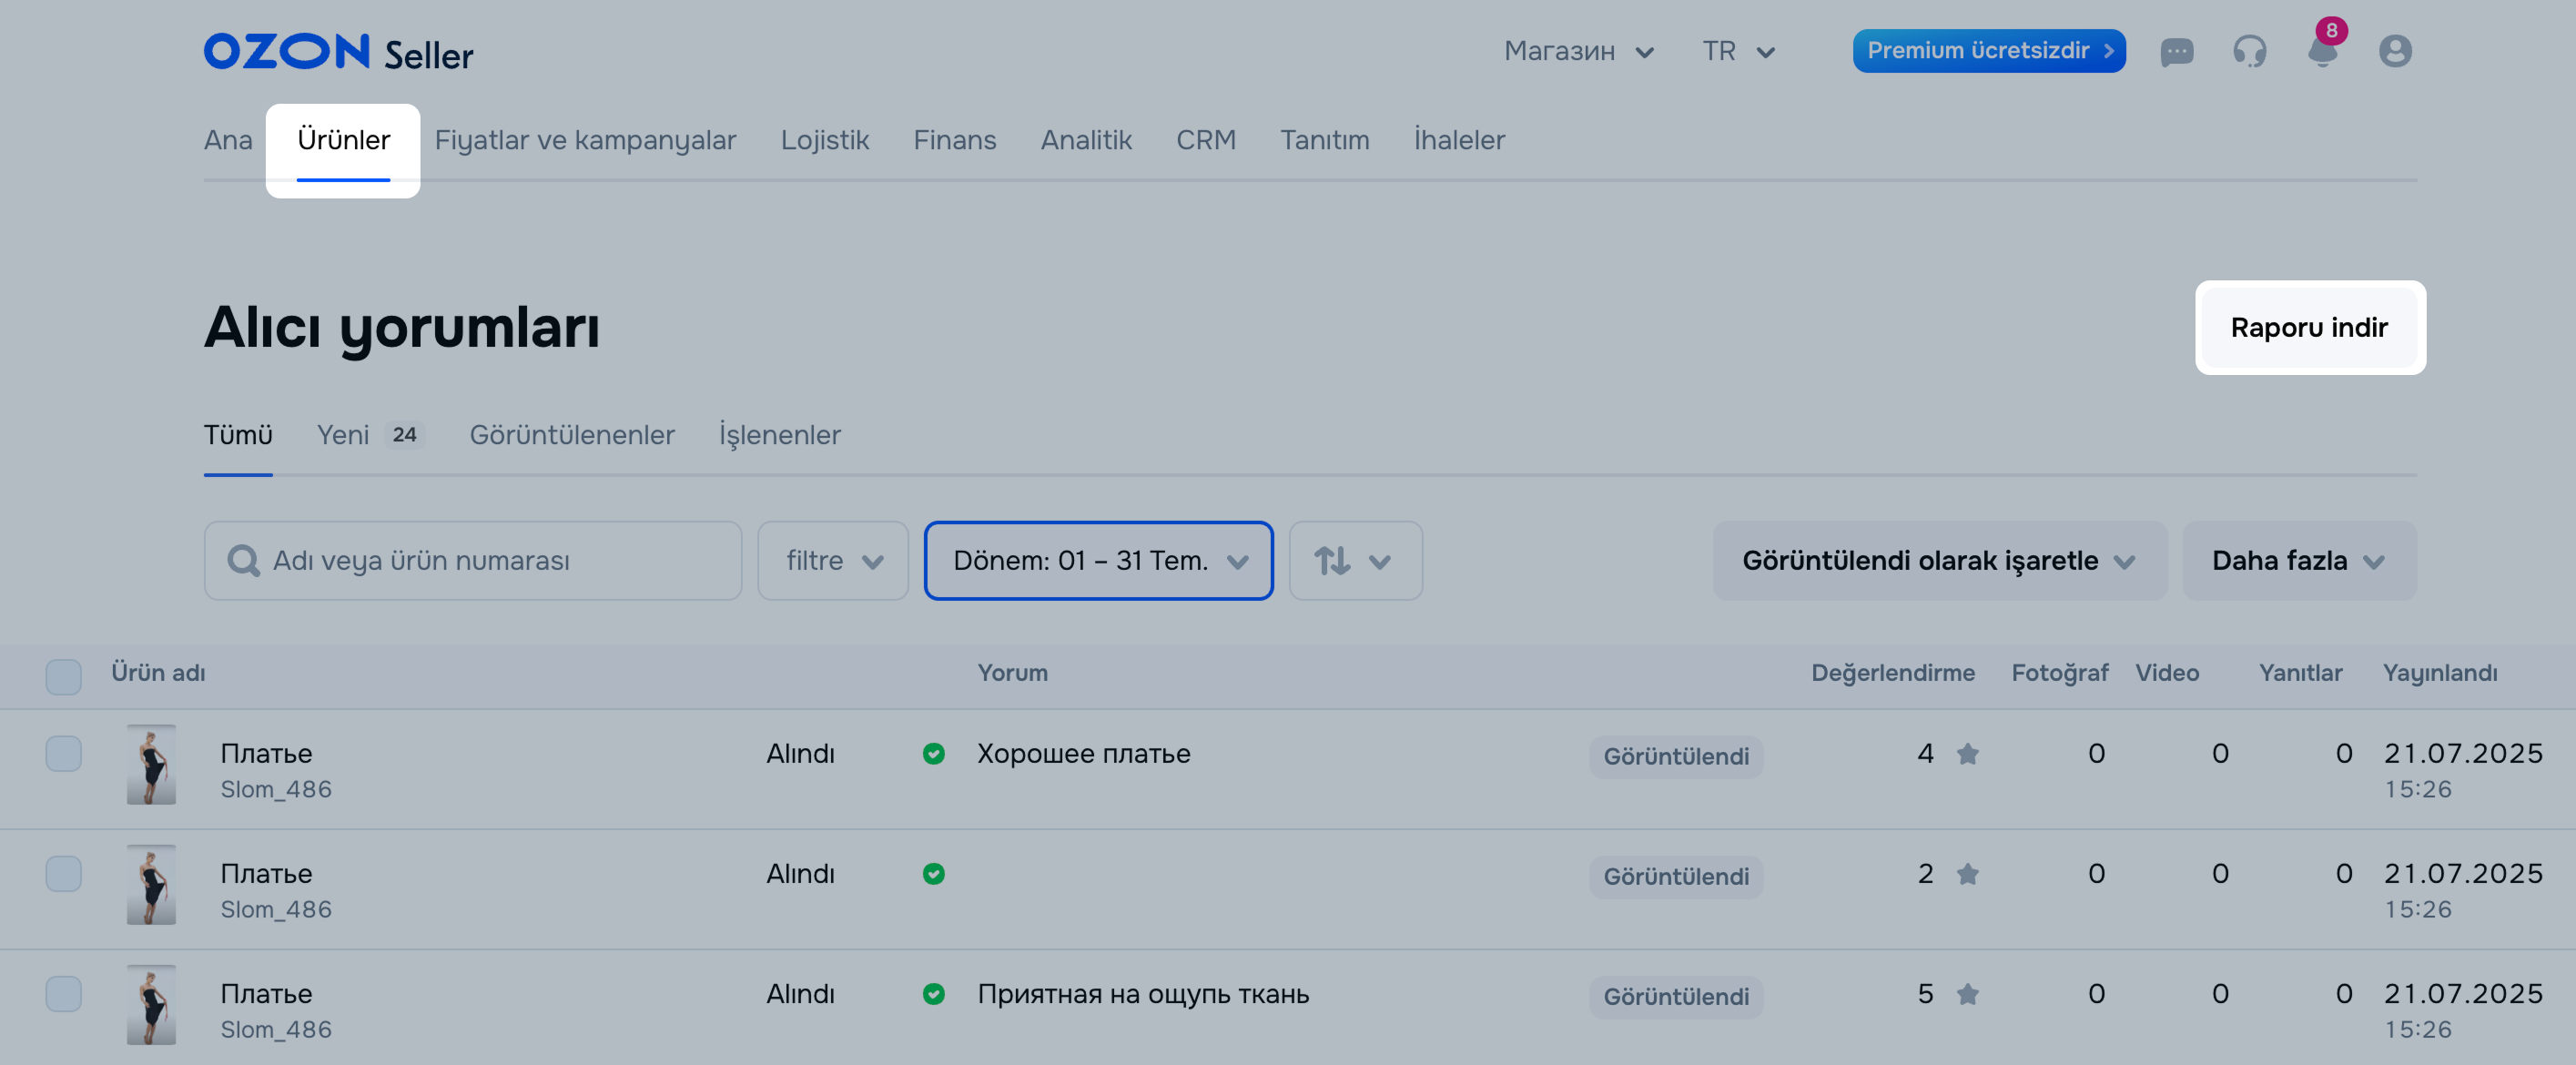Image resolution: width=2576 pixels, height=1065 pixels.
Task: Click the Değerlendirme column header
Action: (x=1892, y=673)
